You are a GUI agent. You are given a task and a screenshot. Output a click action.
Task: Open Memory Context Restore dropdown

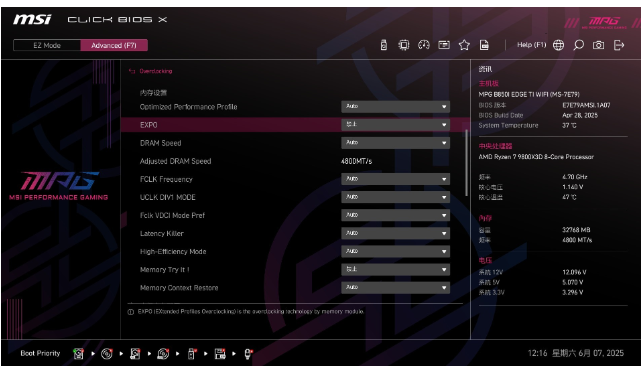pyautogui.click(x=395, y=287)
